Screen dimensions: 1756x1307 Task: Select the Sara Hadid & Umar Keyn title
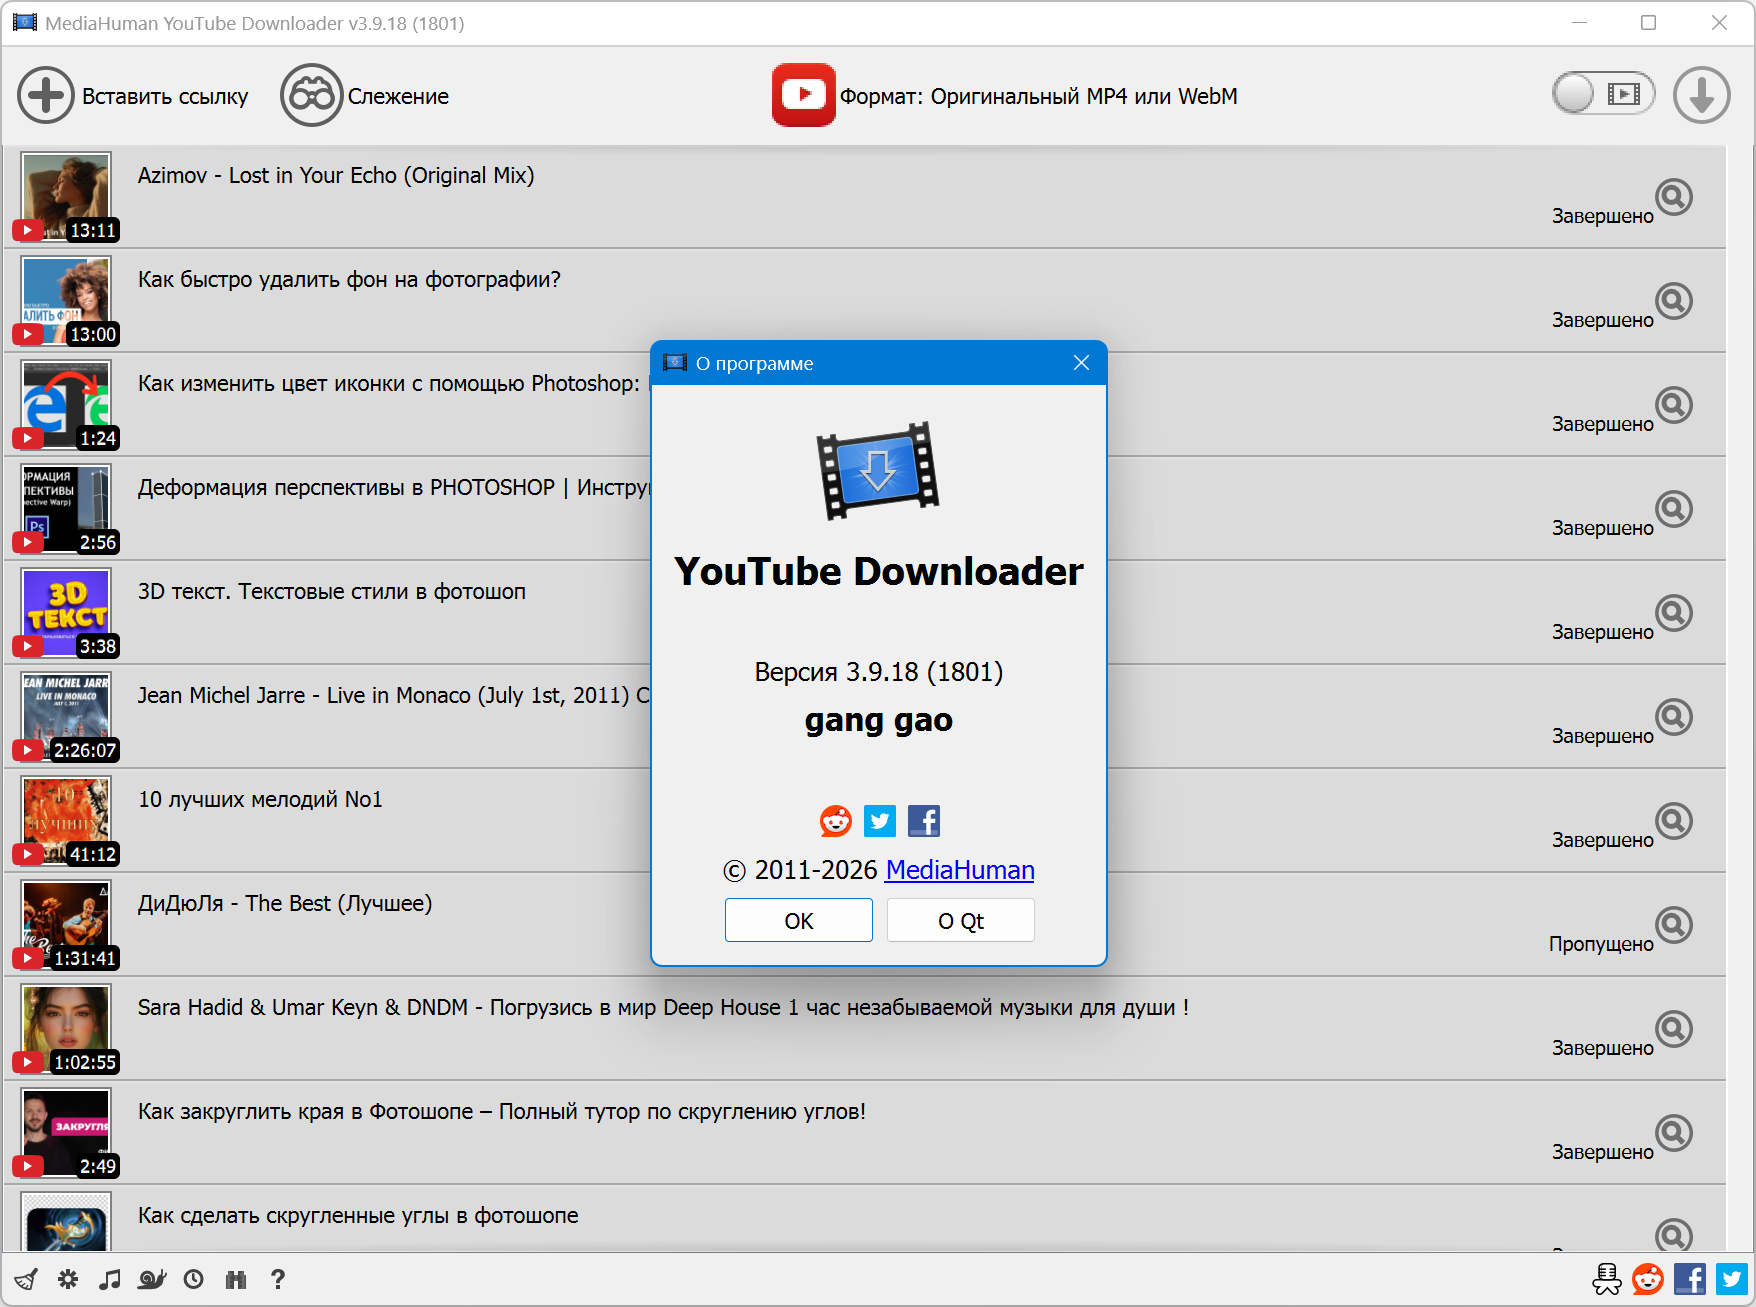(663, 1007)
